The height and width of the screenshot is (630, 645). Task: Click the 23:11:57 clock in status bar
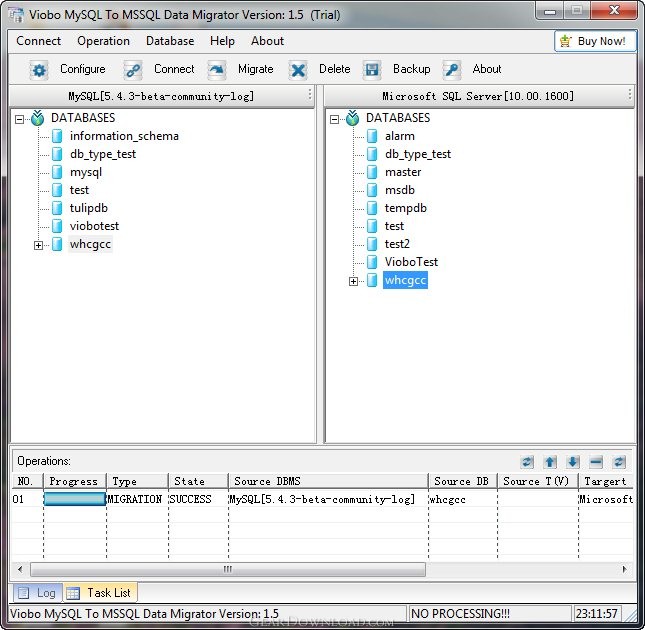coord(596,614)
